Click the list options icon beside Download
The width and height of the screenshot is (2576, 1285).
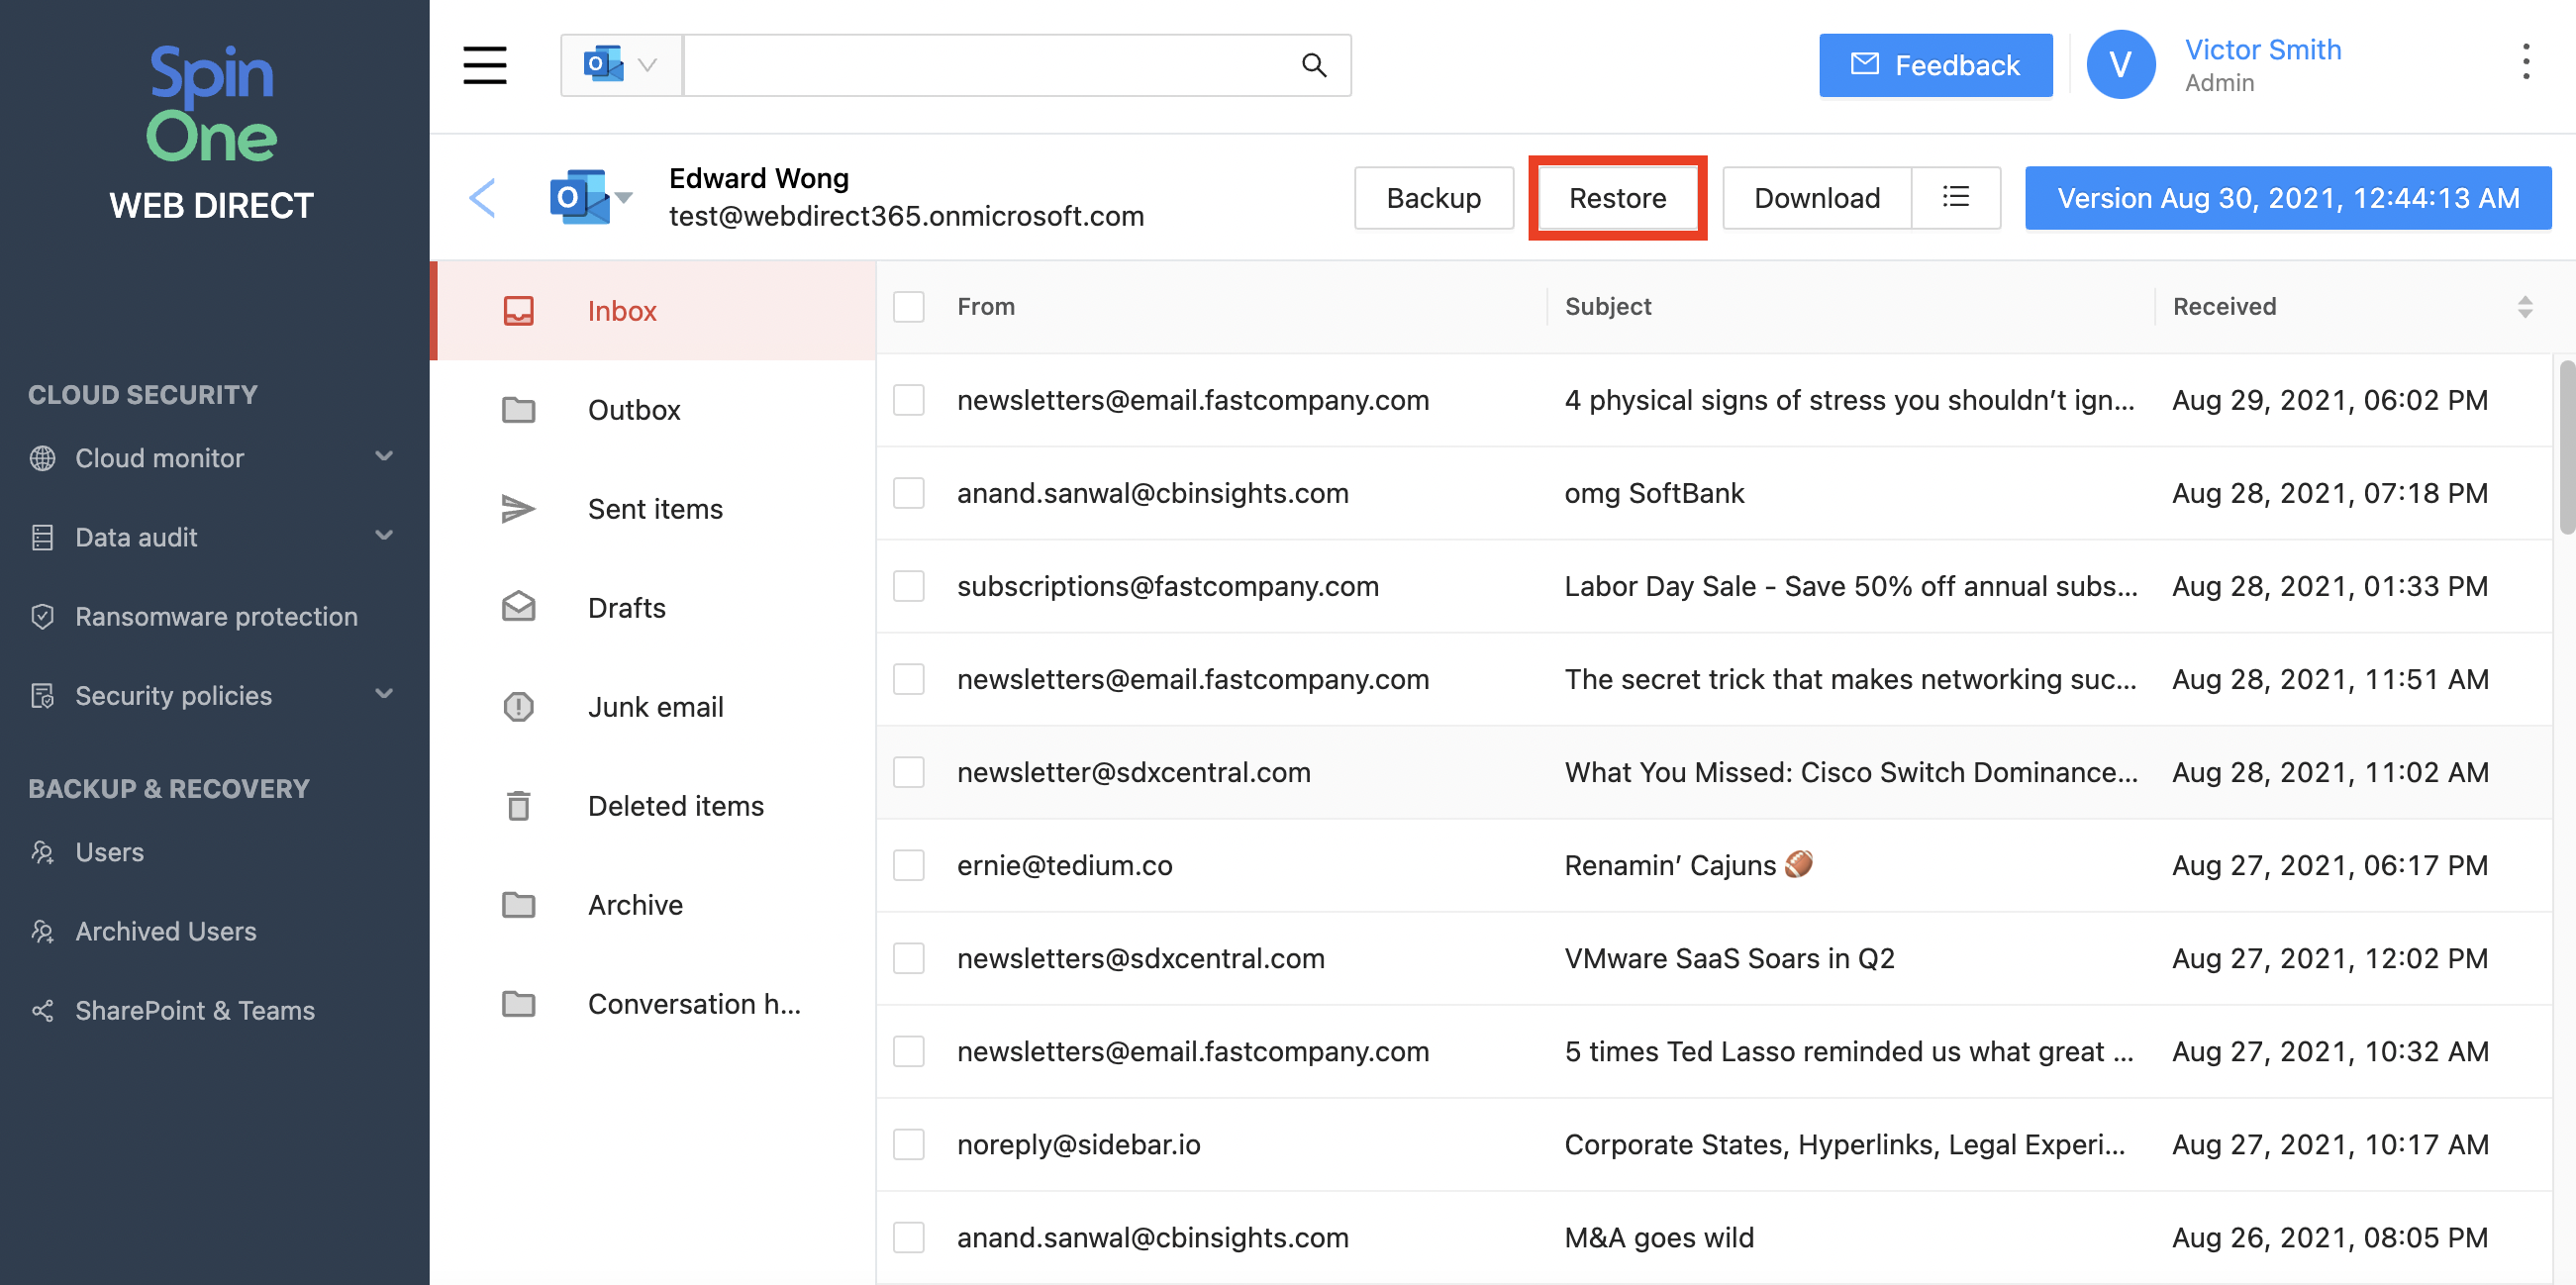click(x=1955, y=197)
